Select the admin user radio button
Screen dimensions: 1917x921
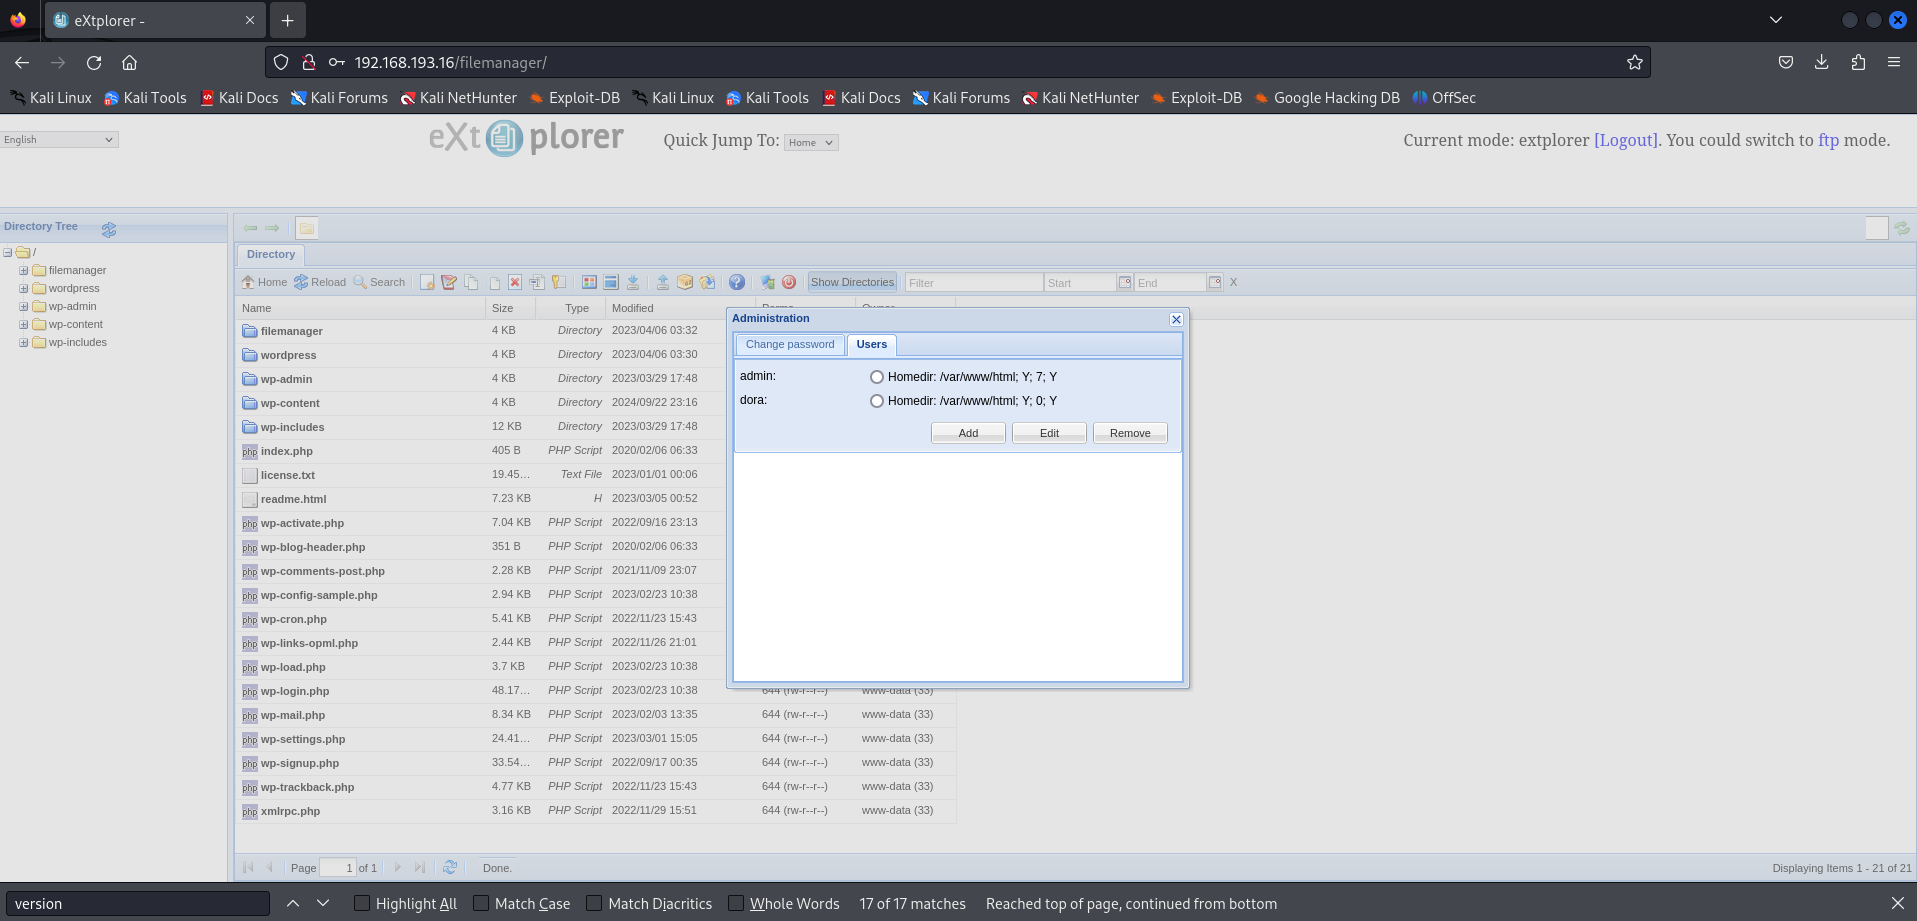[x=877, y=377]
